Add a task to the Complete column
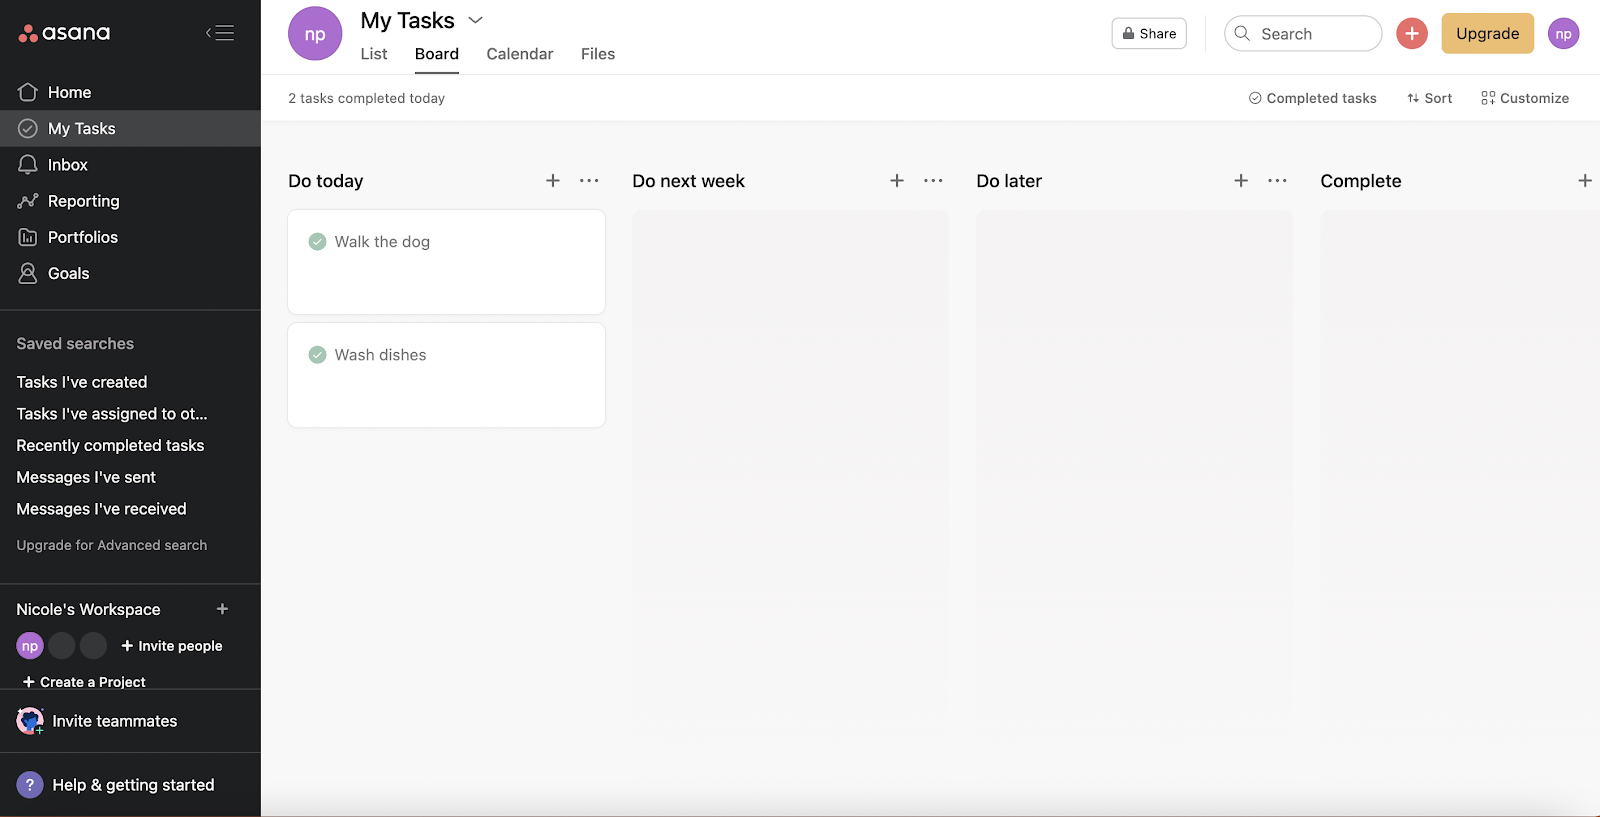 point(1585,181)
